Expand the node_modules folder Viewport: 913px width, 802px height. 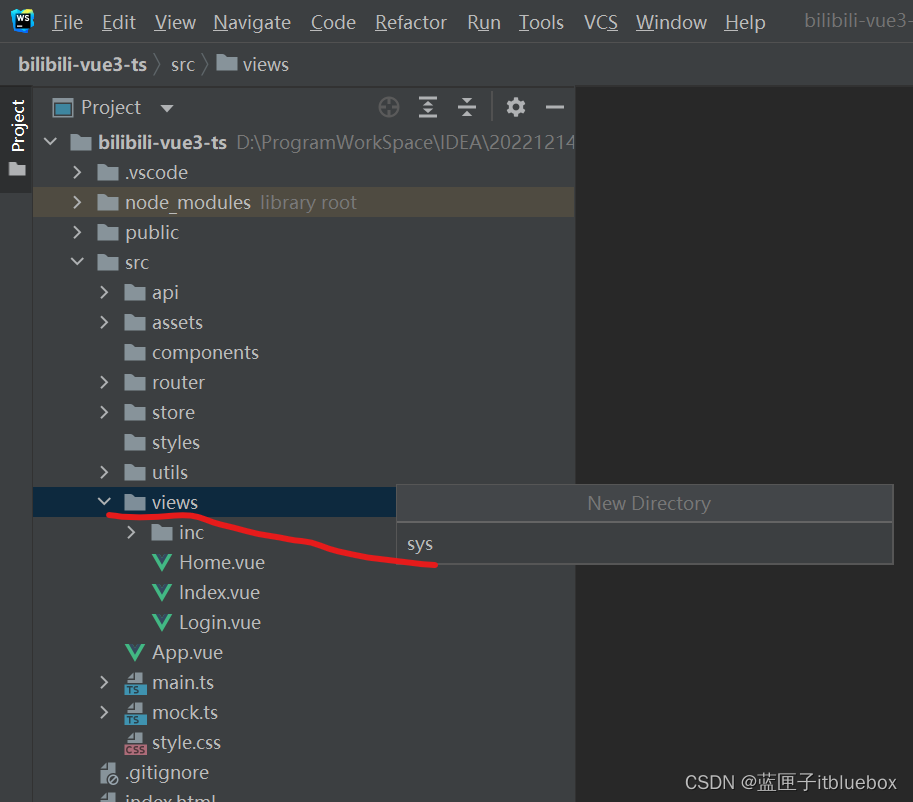point(77,202)
